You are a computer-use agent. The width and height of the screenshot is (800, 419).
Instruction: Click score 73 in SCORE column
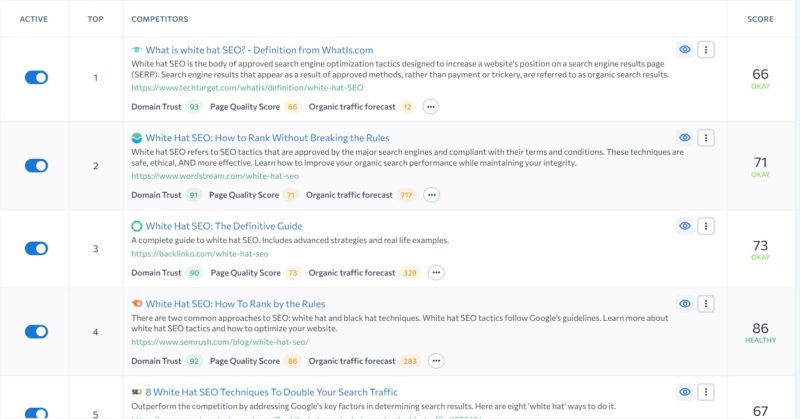tap(760, 246)
